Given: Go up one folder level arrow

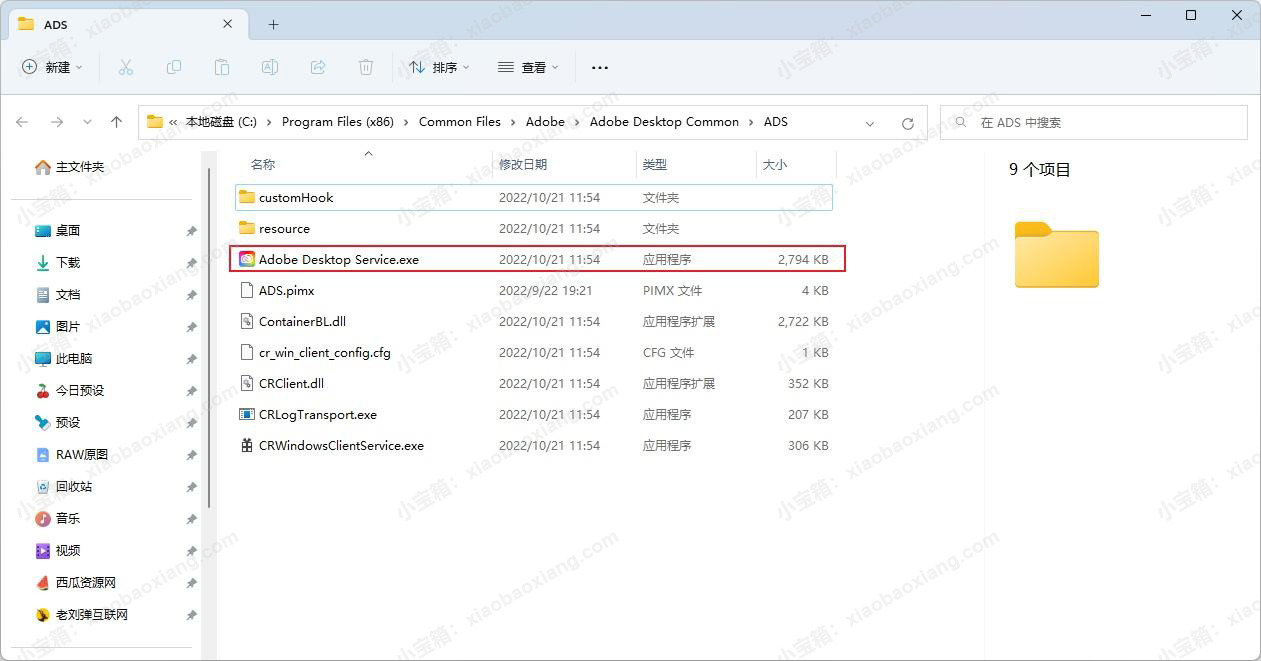Looking at the screenshot, I should [116, 122].
